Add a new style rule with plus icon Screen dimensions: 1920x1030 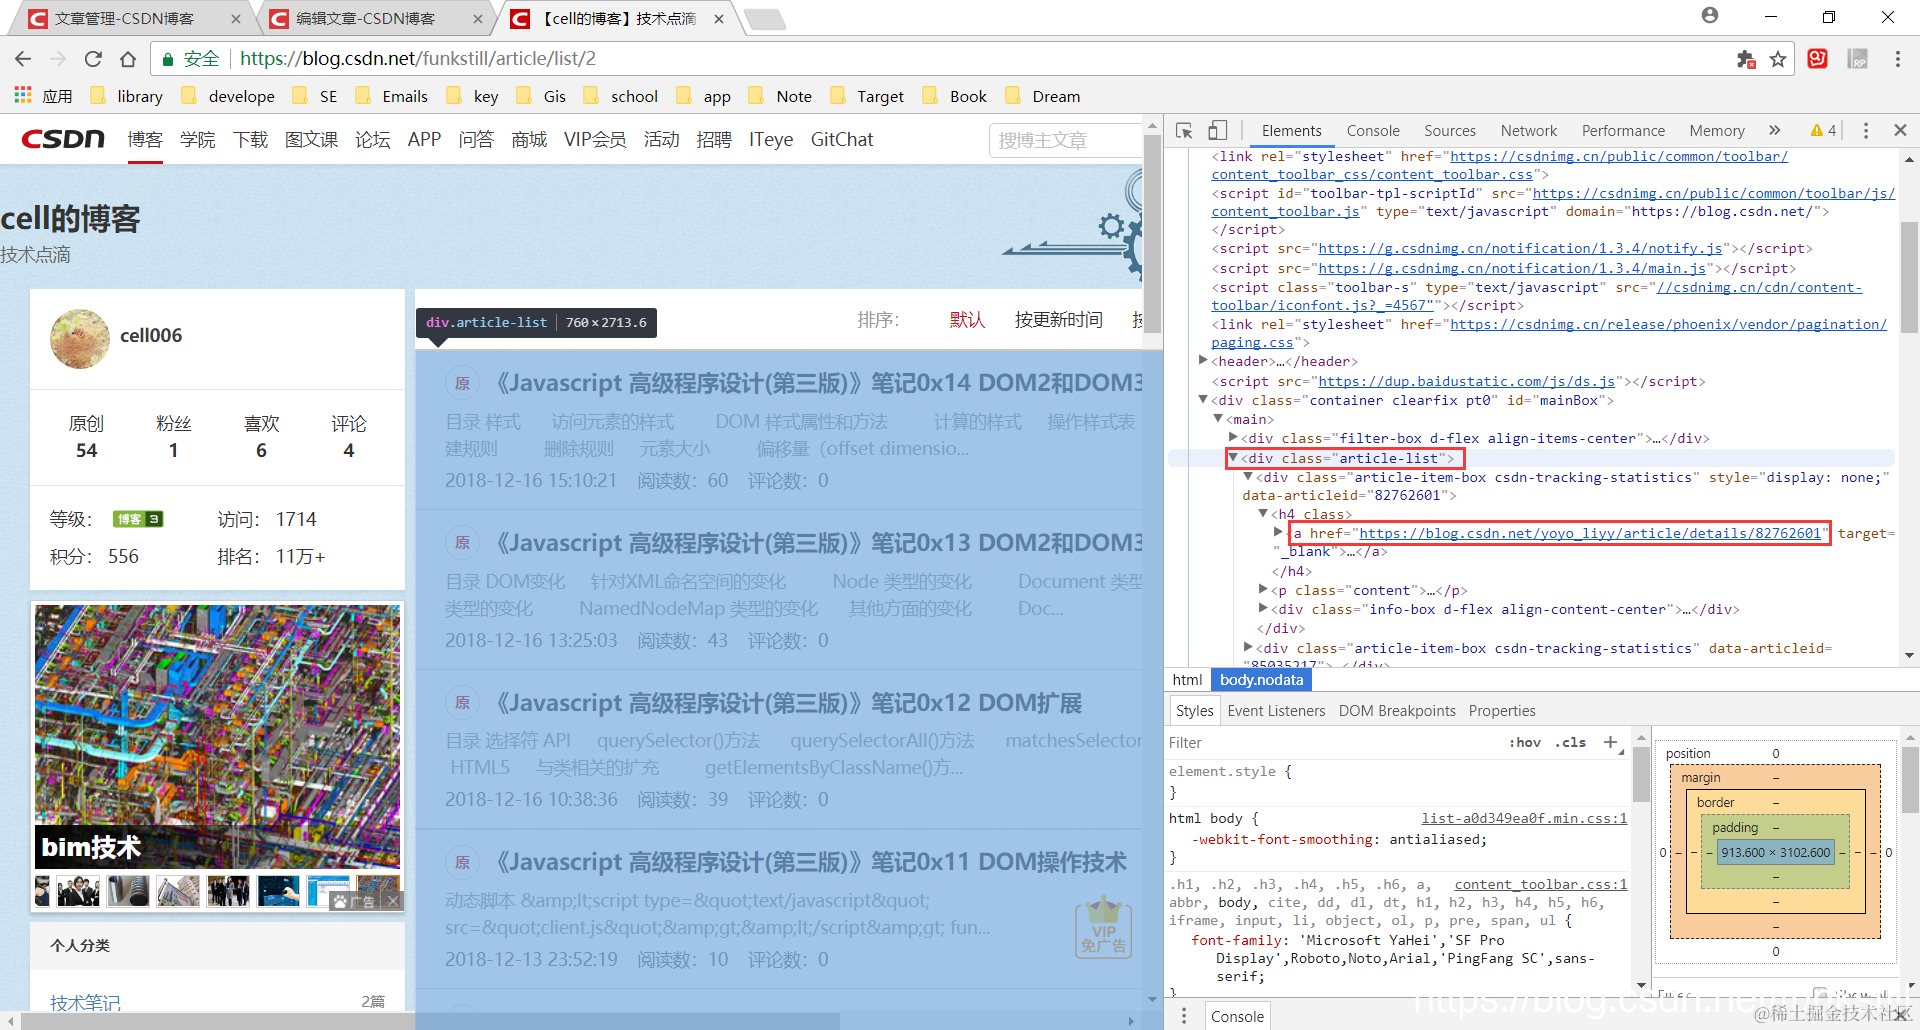[x=1610, y=742]
